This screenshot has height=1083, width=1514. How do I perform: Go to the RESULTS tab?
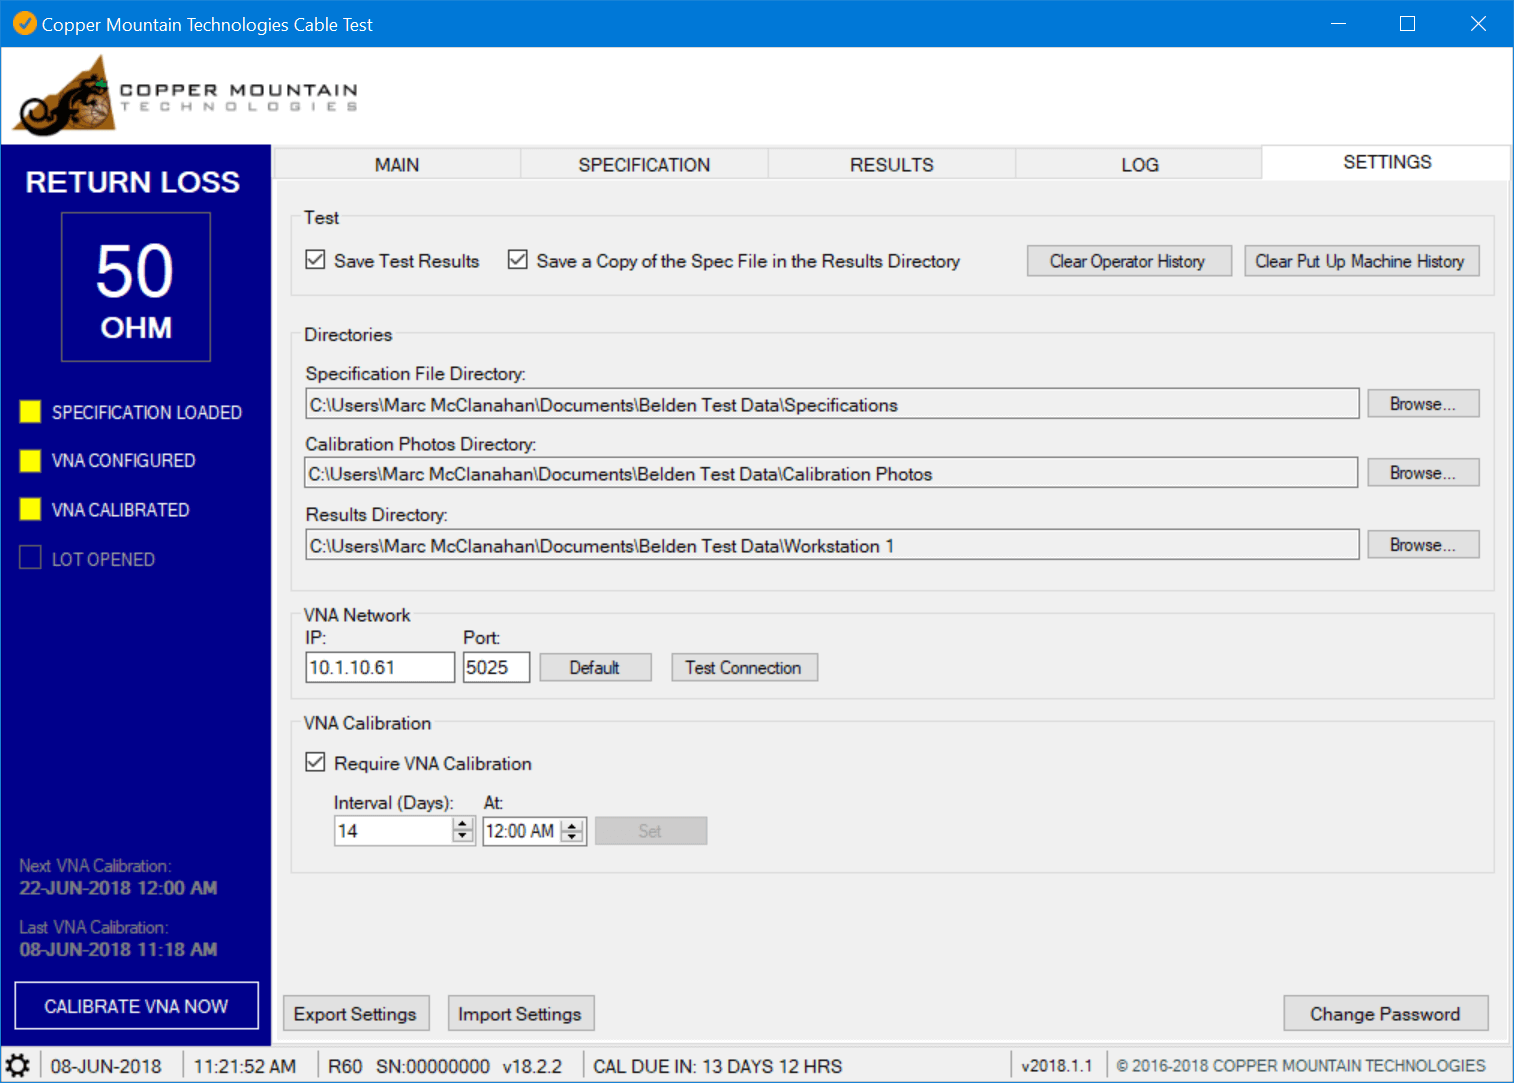(892, 165)
